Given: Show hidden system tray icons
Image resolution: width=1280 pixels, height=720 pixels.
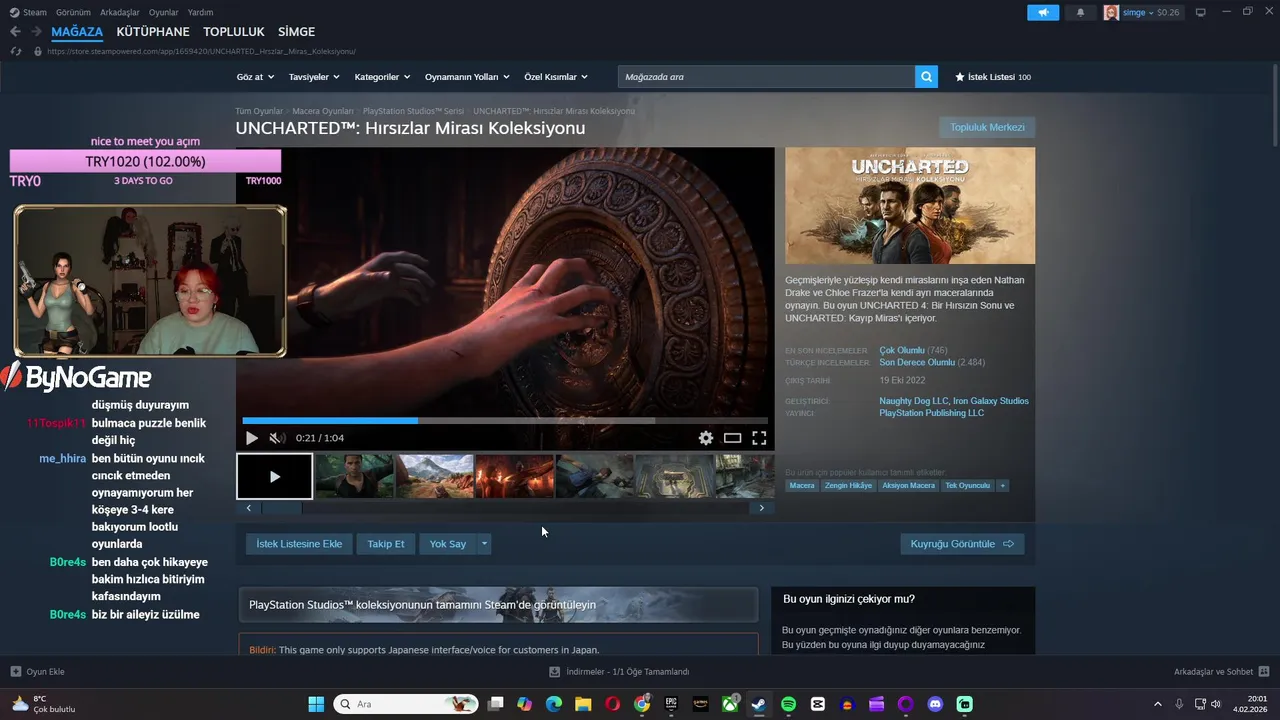Looking at the screenshot, I should pos(1158,704).
